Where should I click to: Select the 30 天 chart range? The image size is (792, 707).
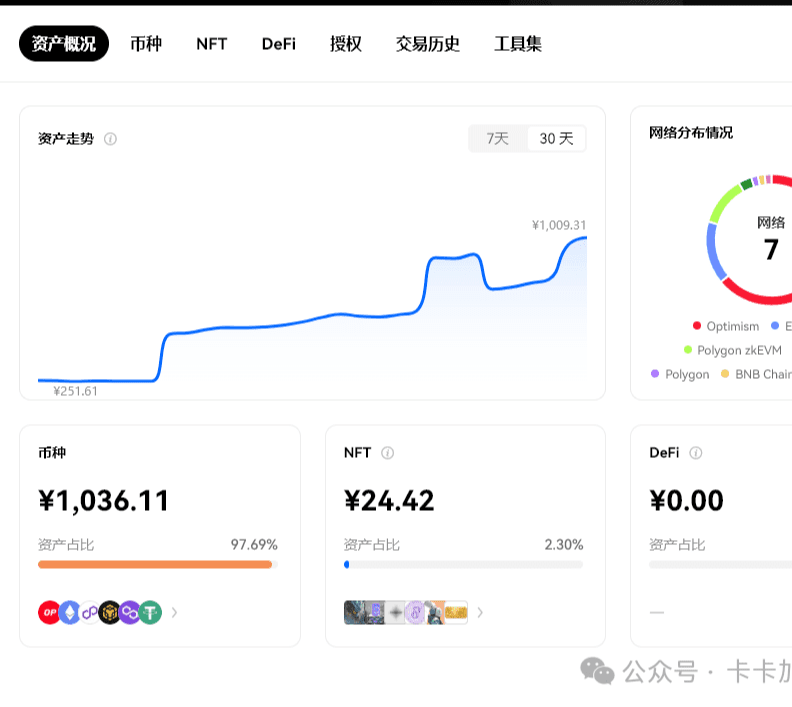[556, 138]
